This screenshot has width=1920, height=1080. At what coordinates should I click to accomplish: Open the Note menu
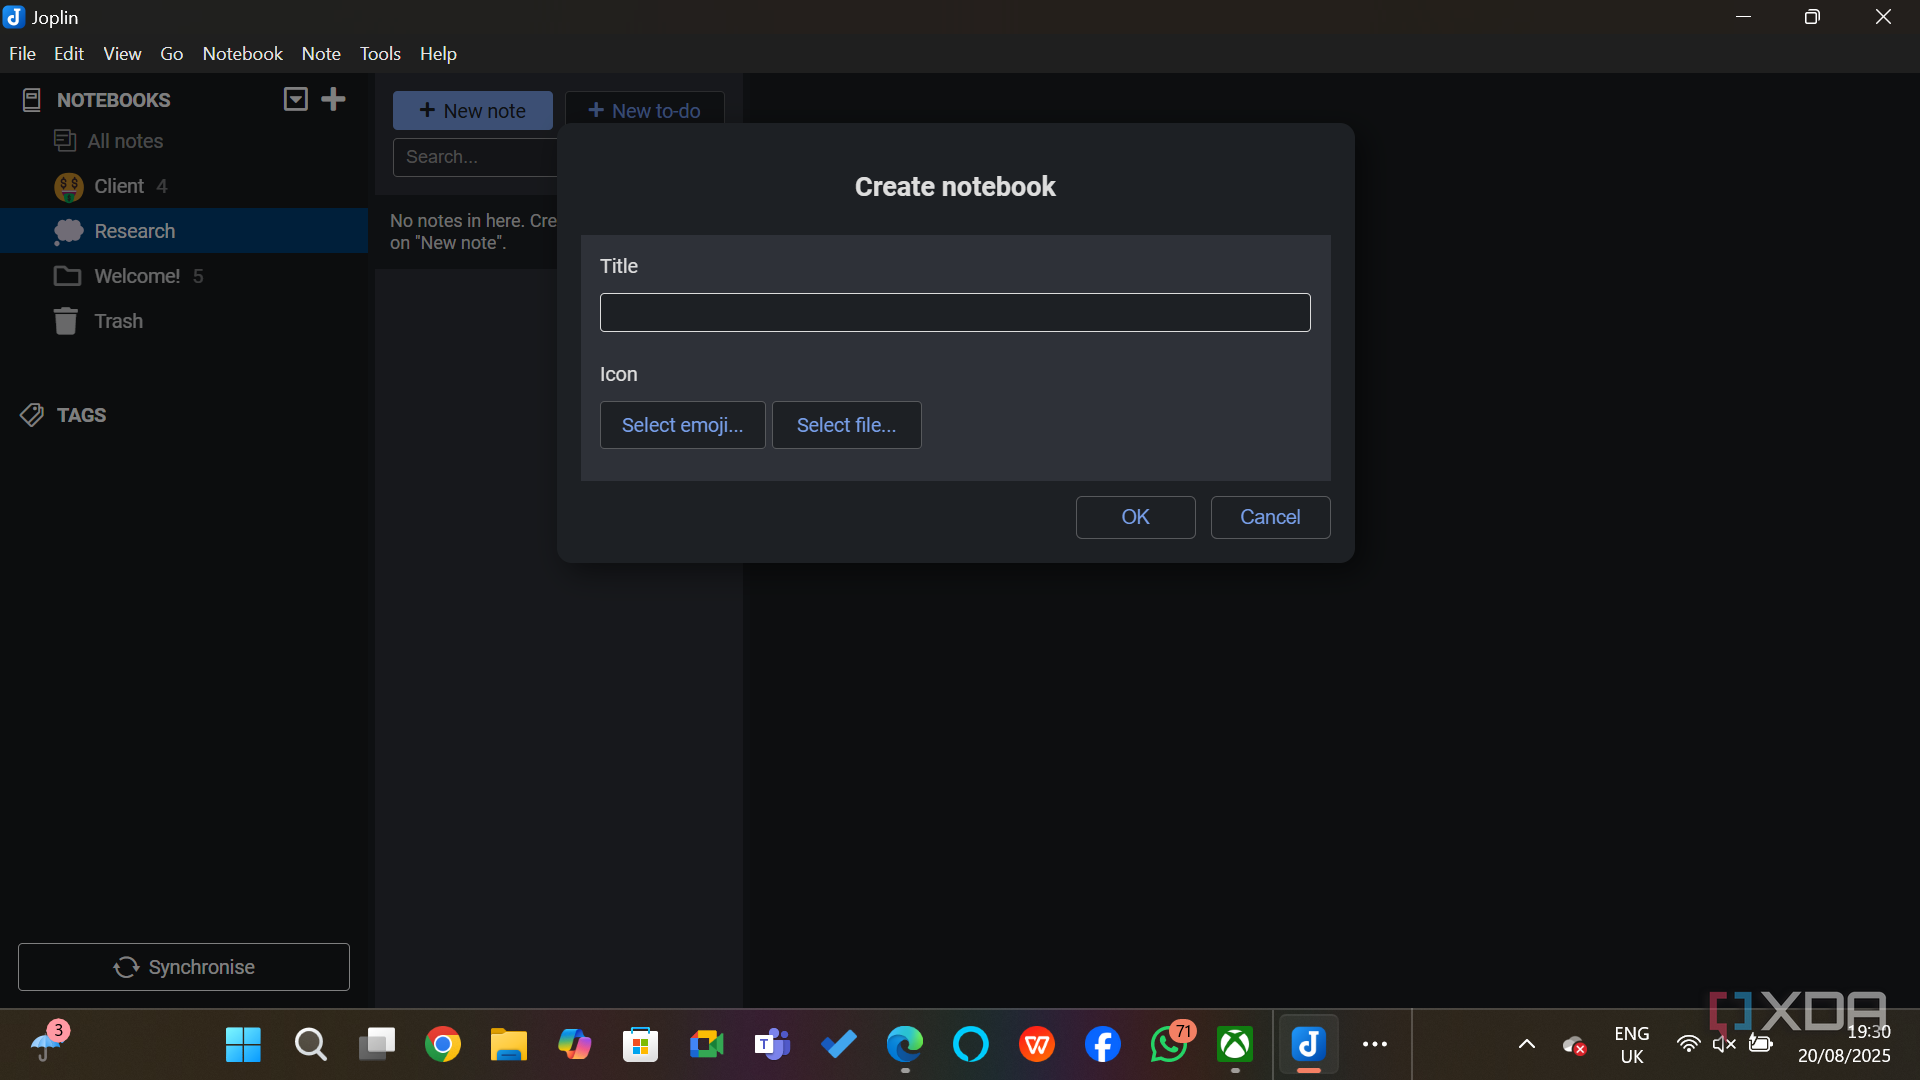[x=321, y=54]
